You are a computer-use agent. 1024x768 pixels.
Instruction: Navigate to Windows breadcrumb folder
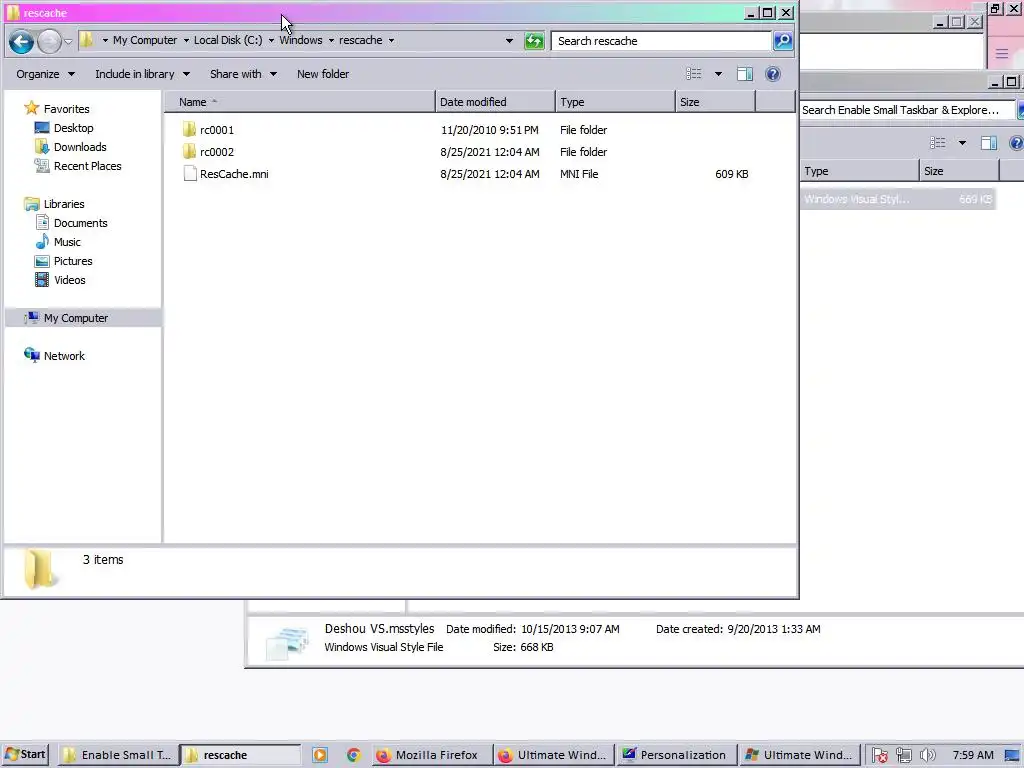301,40
